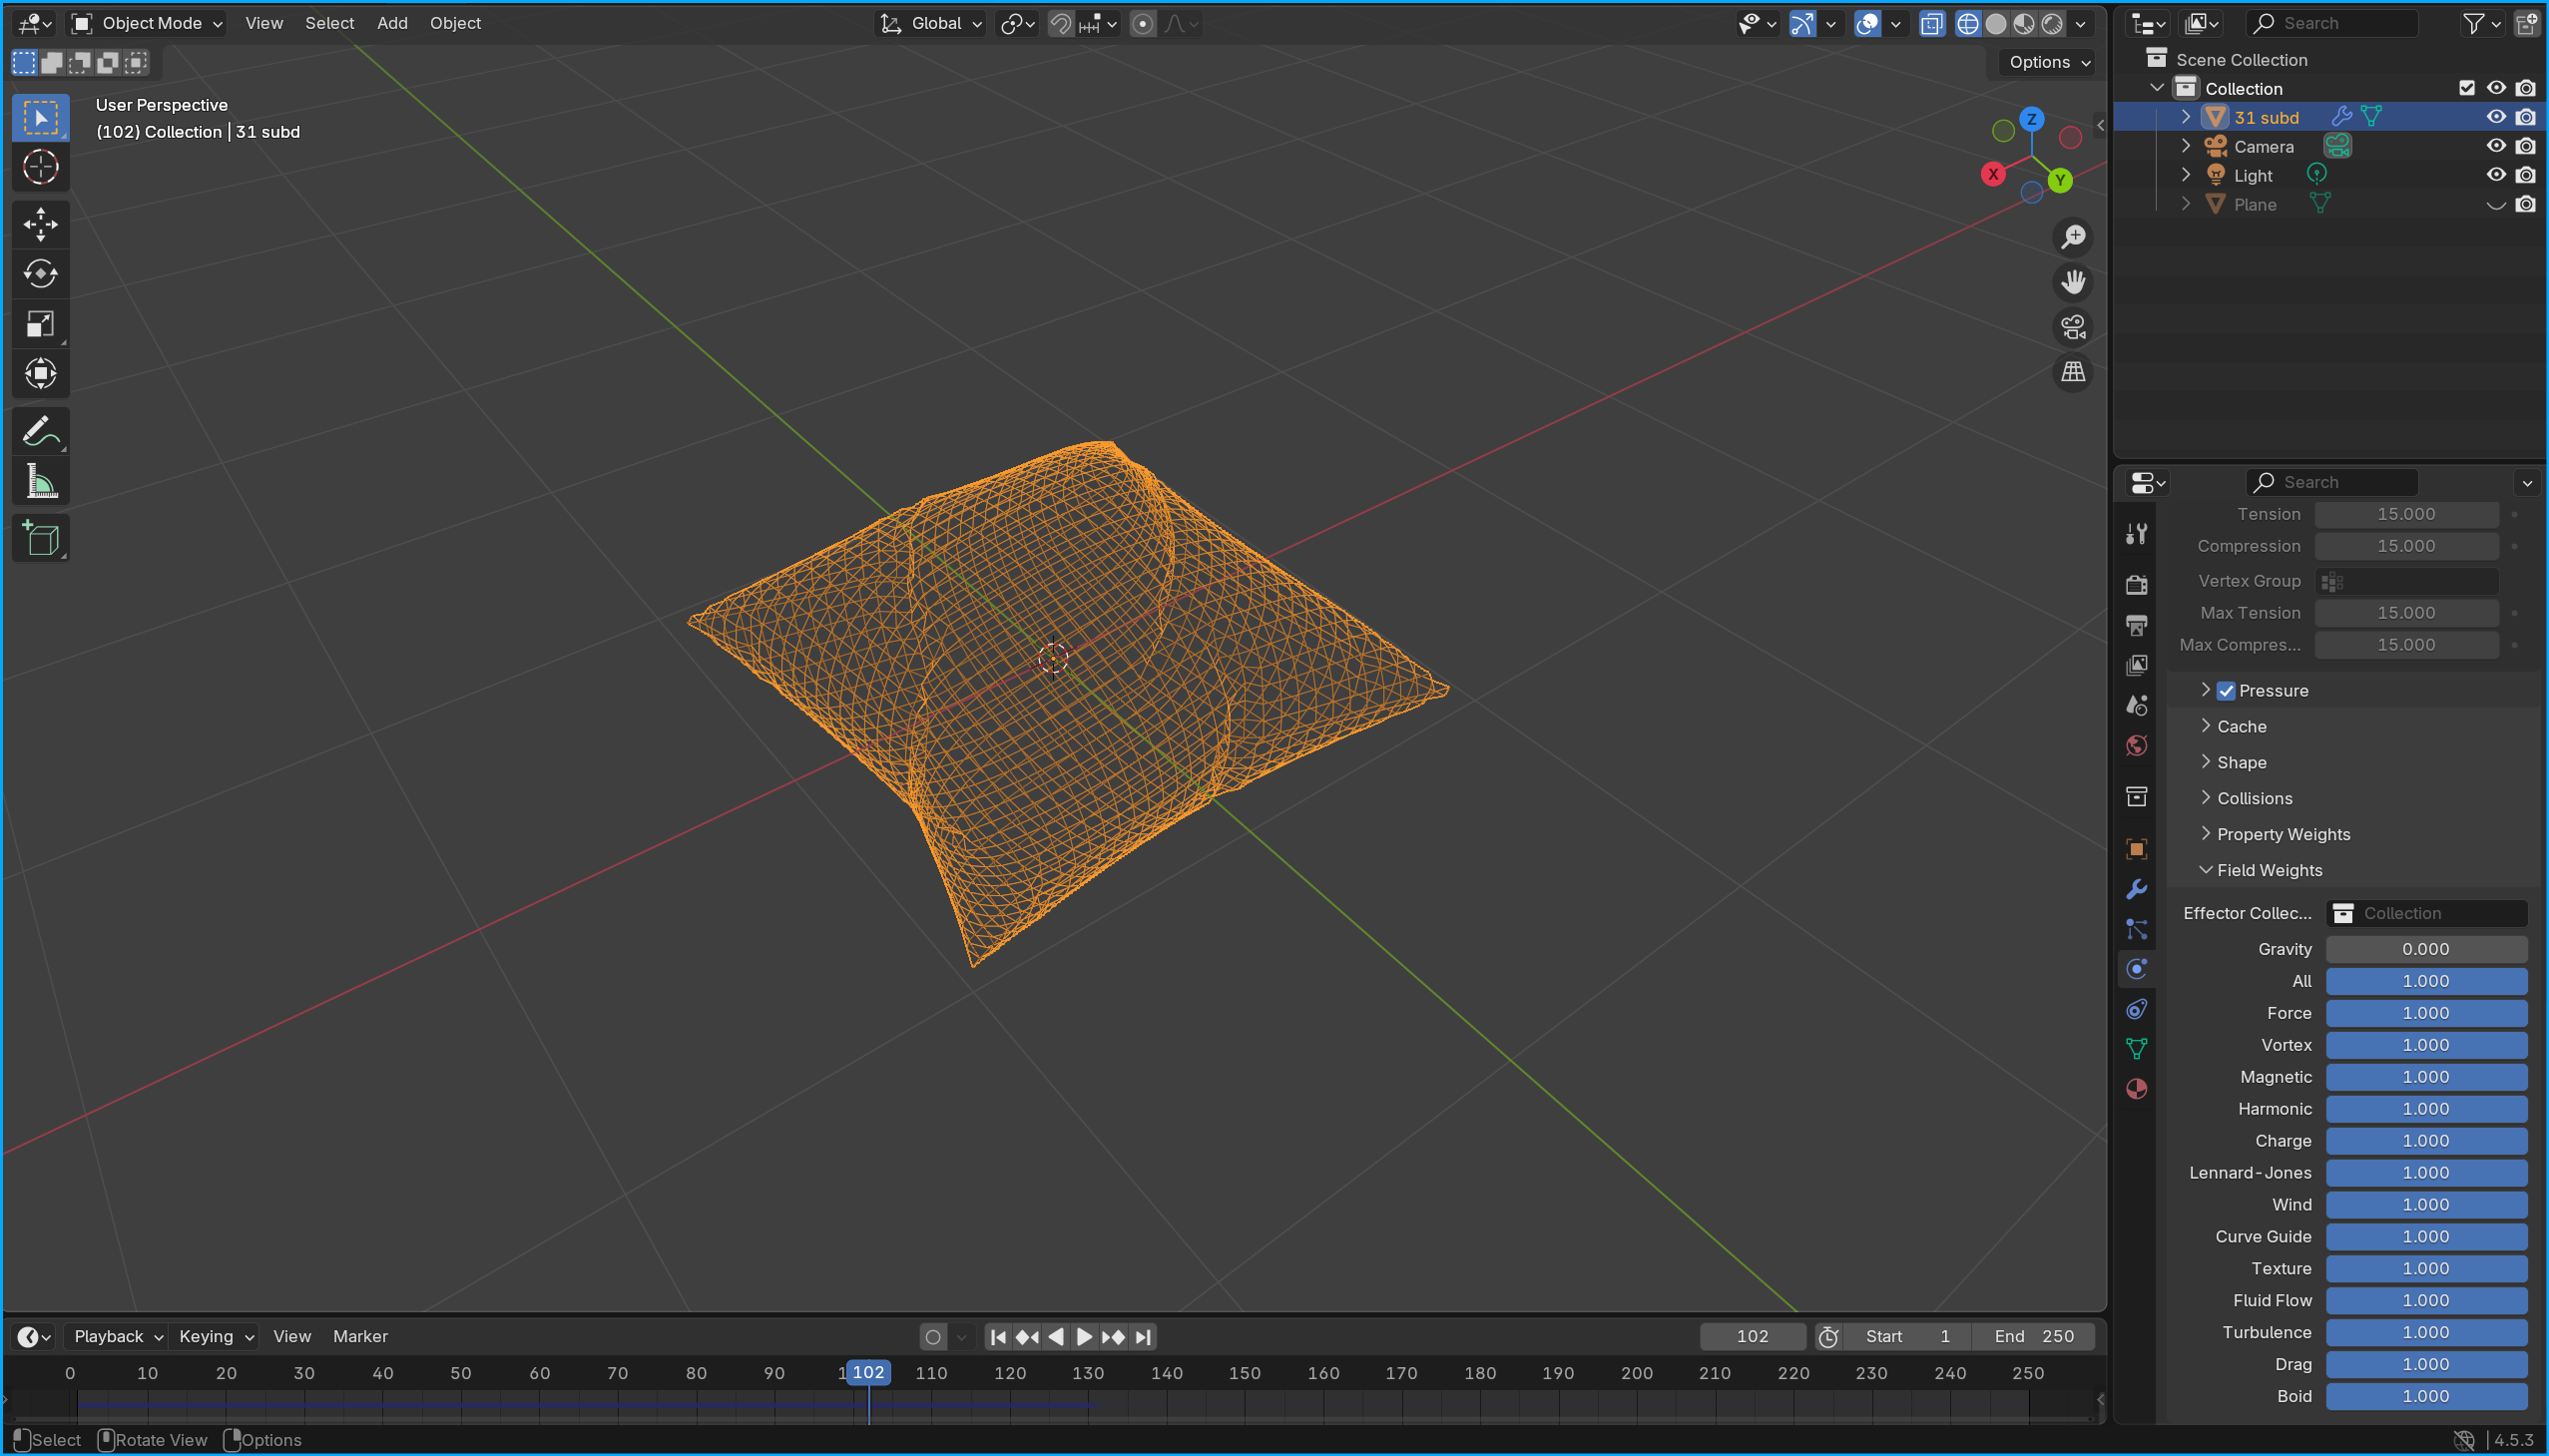Screen dimensions: 2549x1456
Task: Collapse the Field Weights panel
Action: click(2269, 870)
